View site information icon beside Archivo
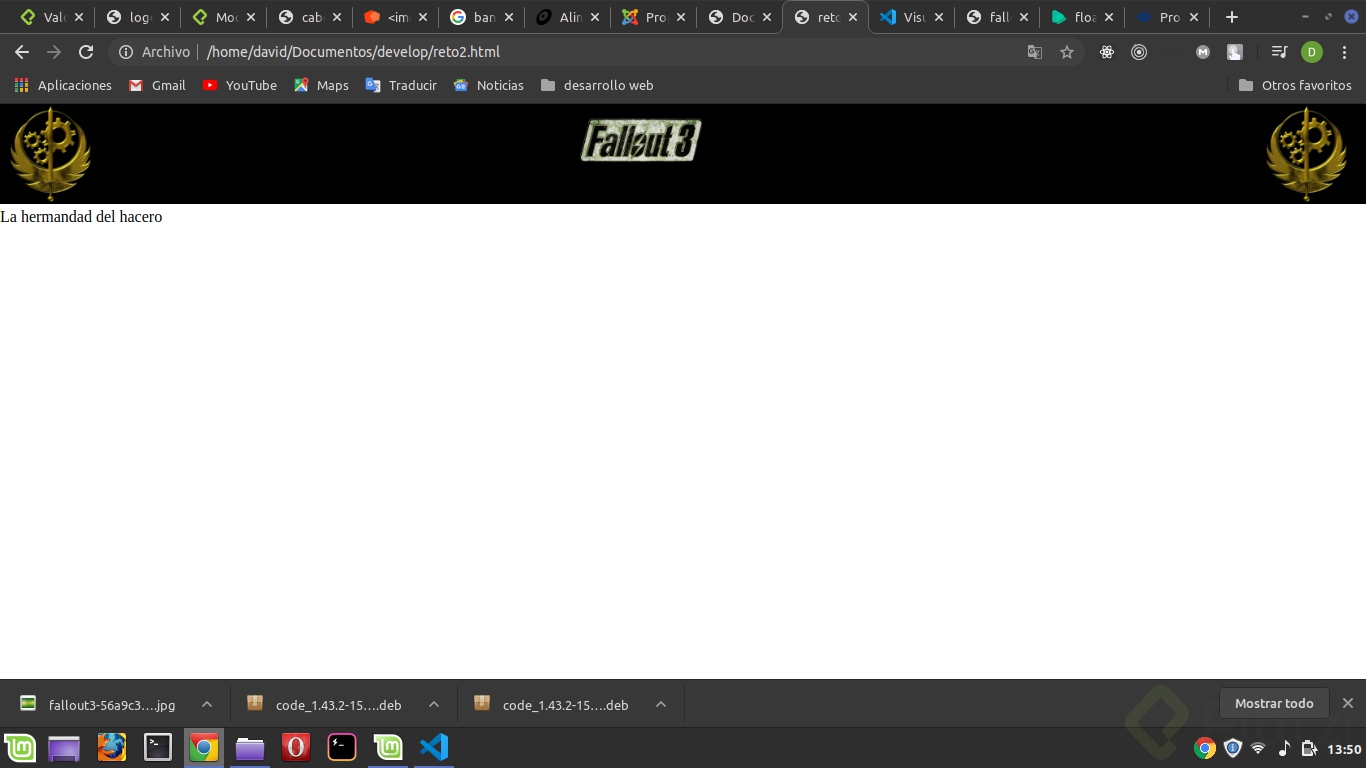The height and width of the screenshot is (768, 1366). click(126, 52)
